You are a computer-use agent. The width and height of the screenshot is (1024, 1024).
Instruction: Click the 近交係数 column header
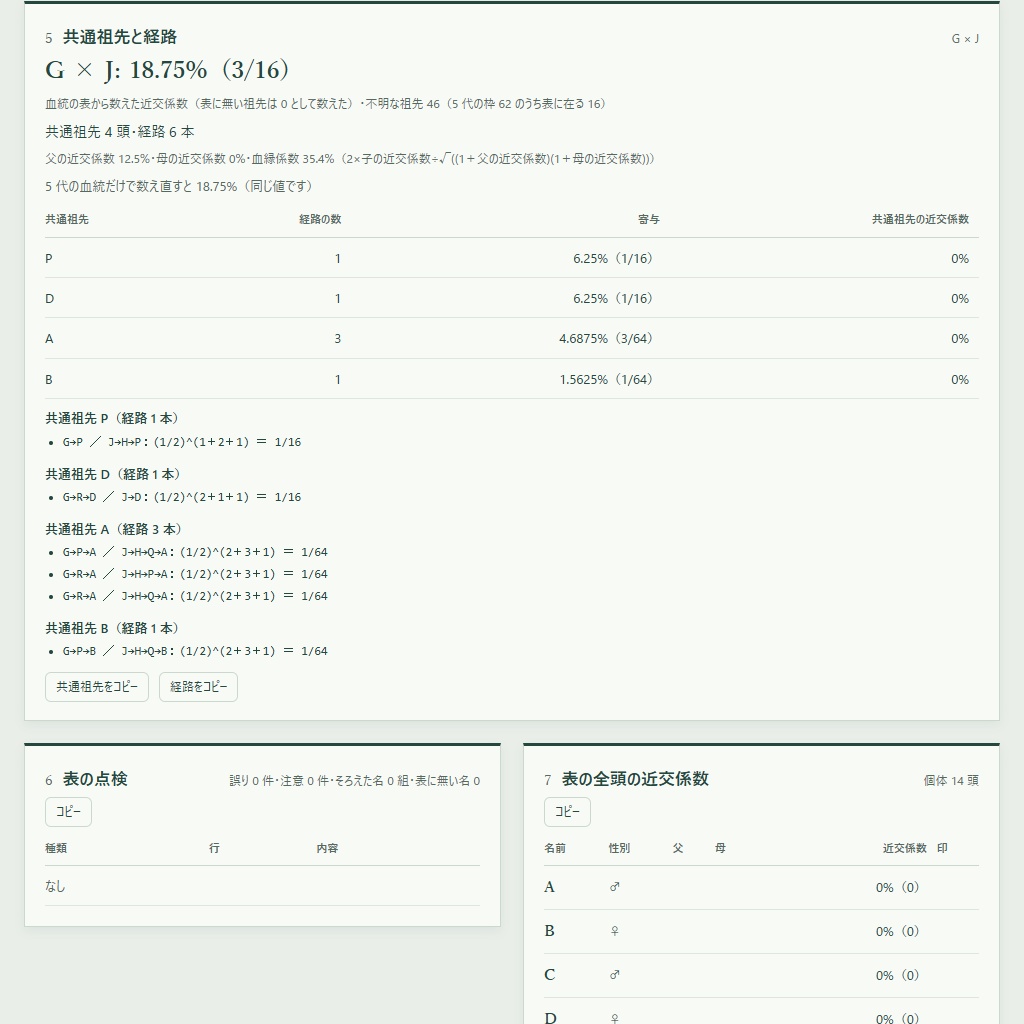(904, 848)
